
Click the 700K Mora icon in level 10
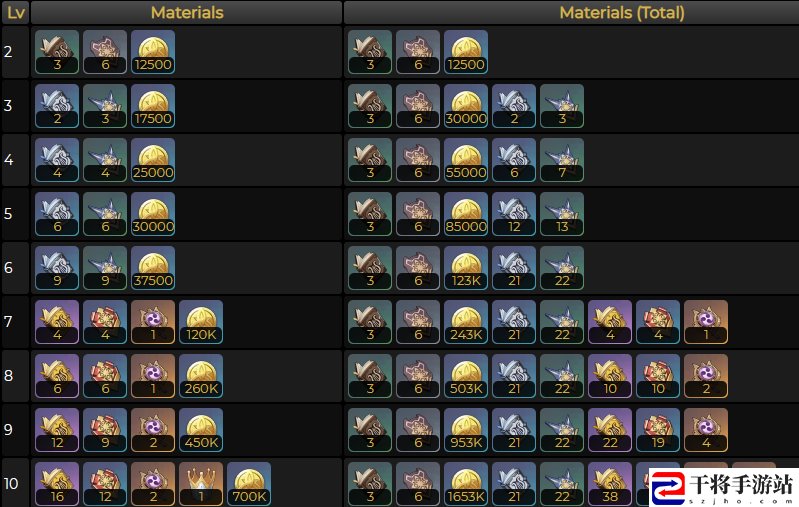tap(249, 484)
